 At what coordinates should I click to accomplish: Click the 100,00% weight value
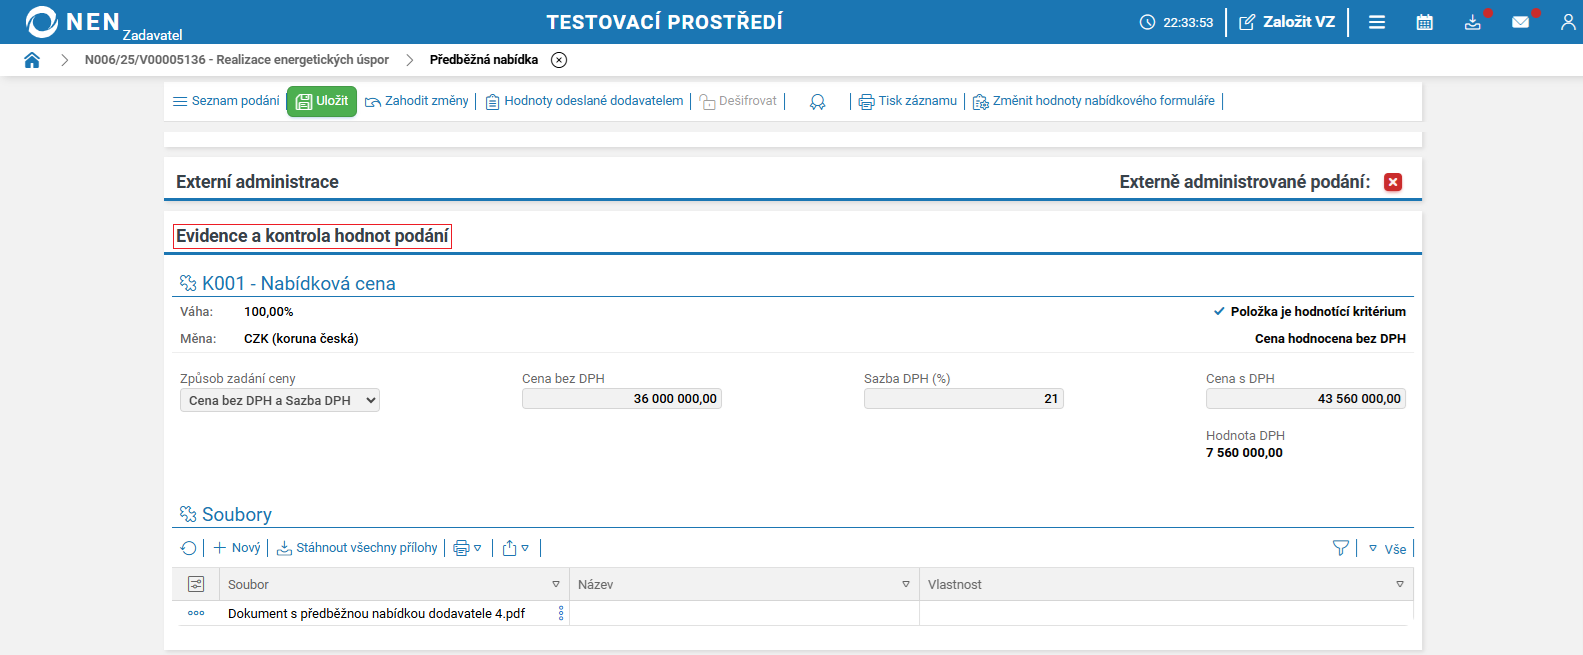[x=269, y=312]
